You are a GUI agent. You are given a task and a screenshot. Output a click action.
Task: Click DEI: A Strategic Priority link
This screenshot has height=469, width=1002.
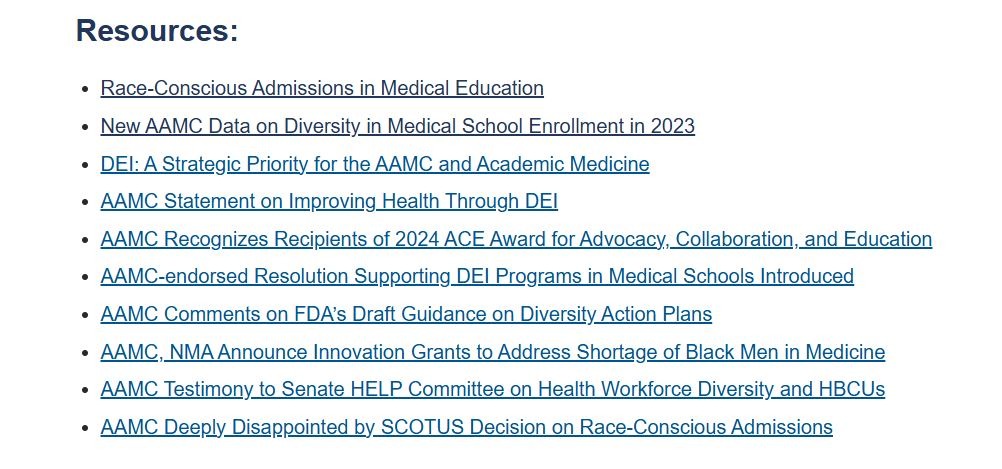[x=375, y=164]
